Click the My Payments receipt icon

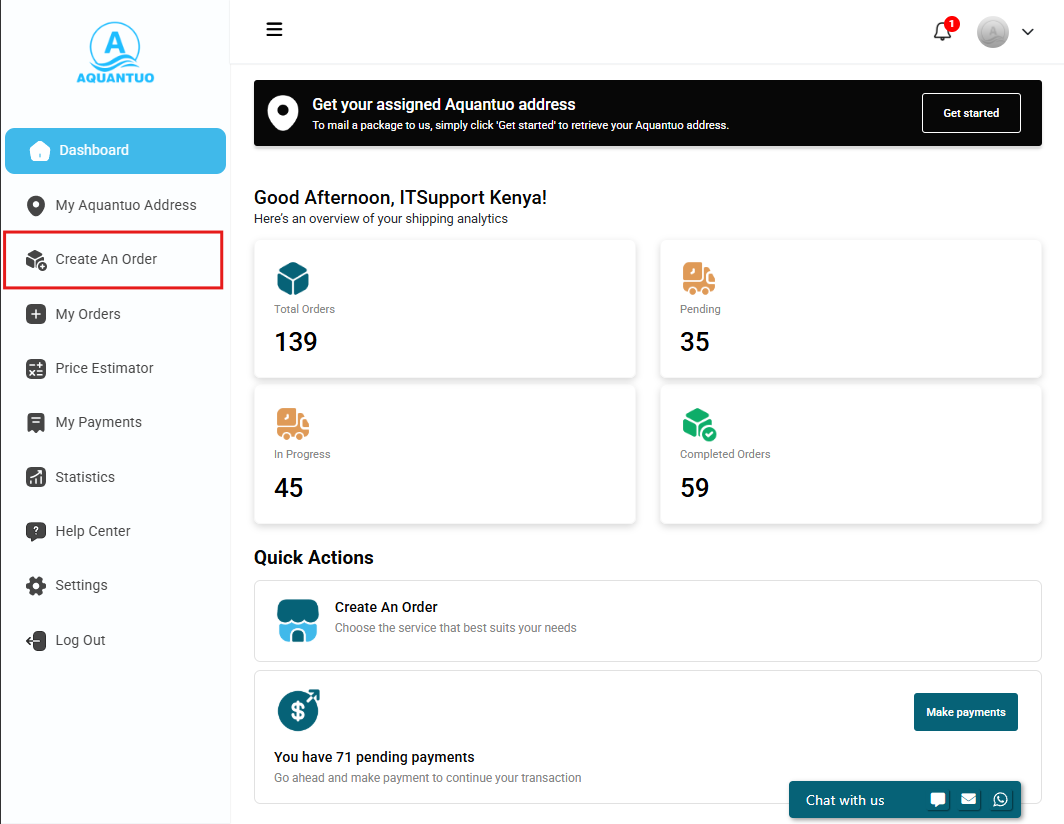[36, 422]
